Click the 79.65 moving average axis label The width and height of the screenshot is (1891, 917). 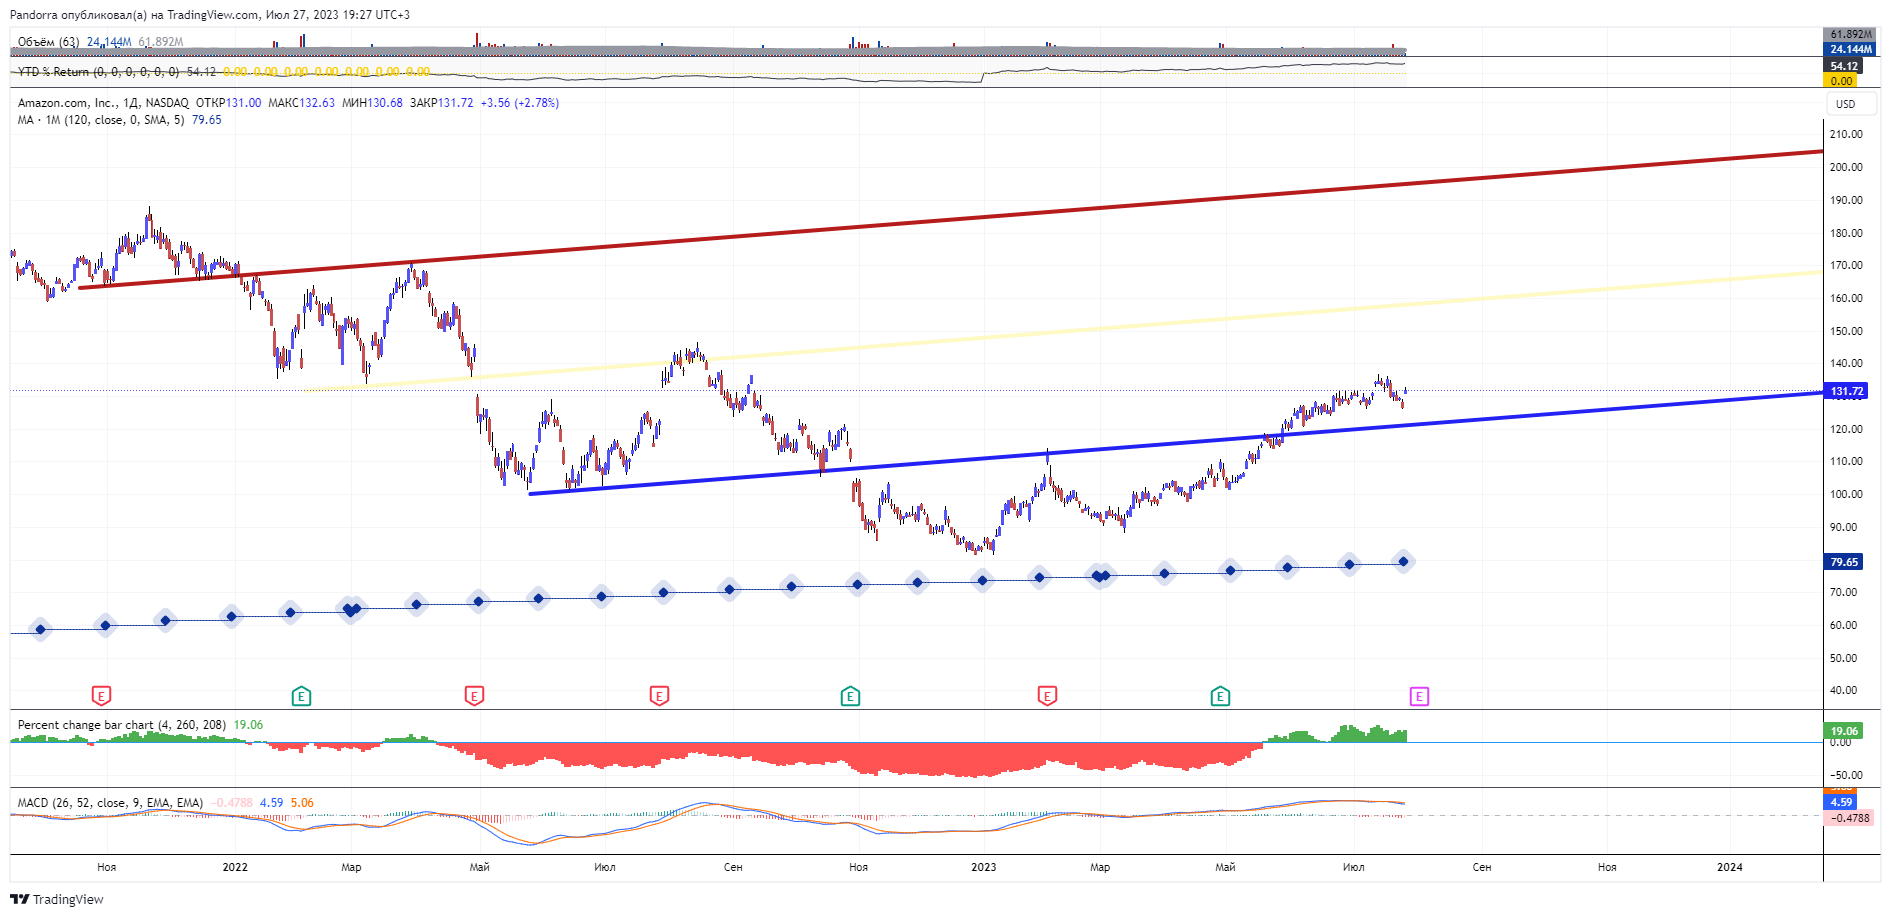pos(1844,562)
